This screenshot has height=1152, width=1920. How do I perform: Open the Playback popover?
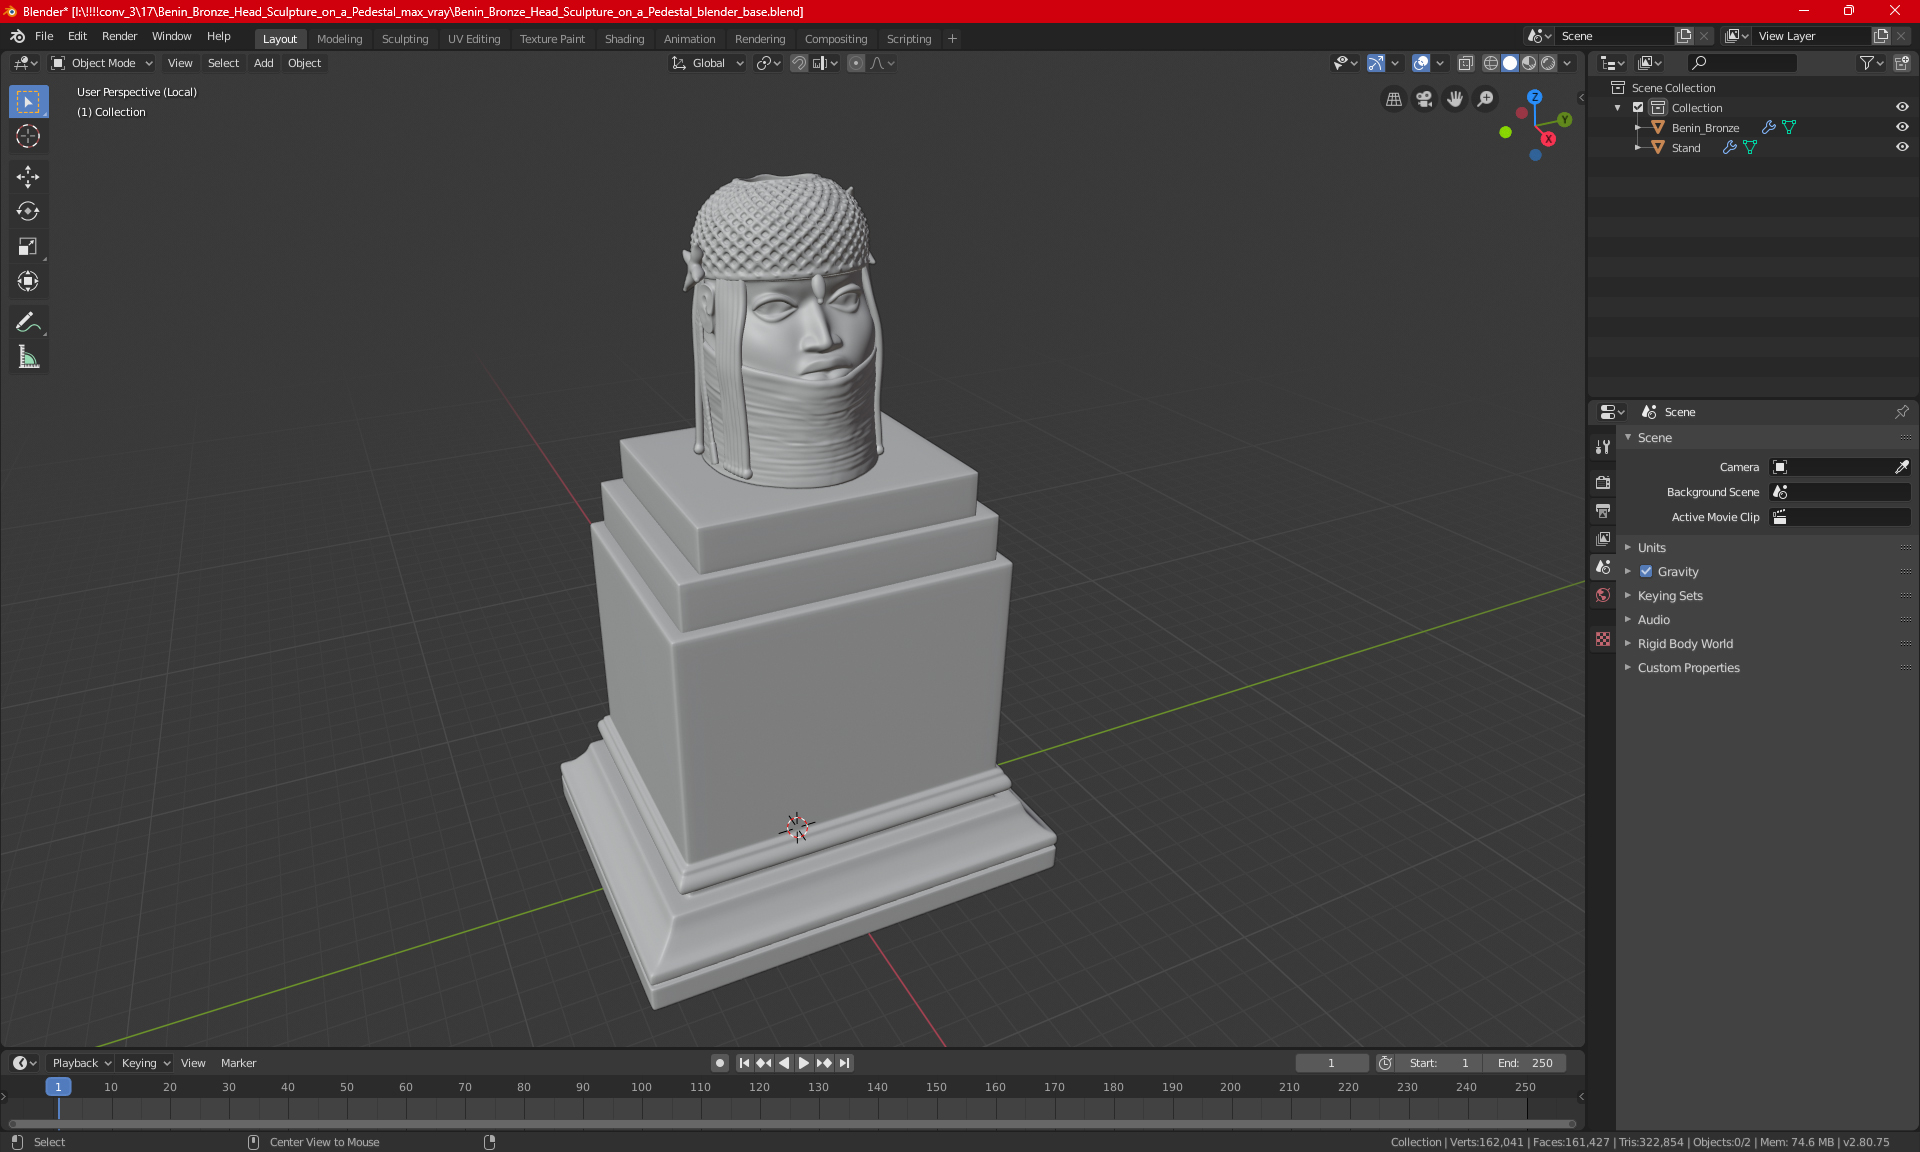81,1063
